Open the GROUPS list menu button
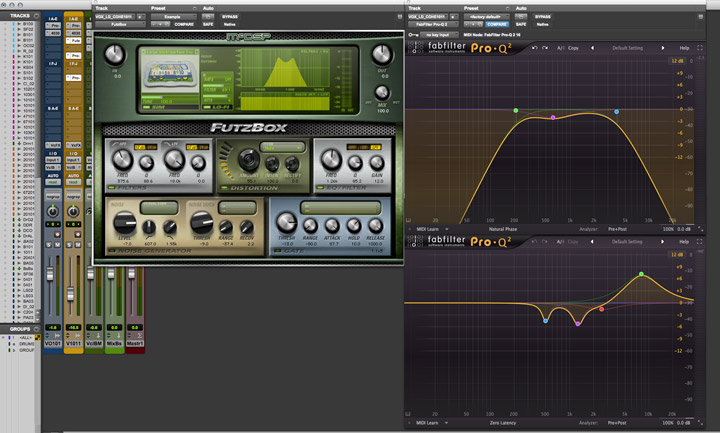This screenshot has height=433, width=720. [x=36, y=329]
